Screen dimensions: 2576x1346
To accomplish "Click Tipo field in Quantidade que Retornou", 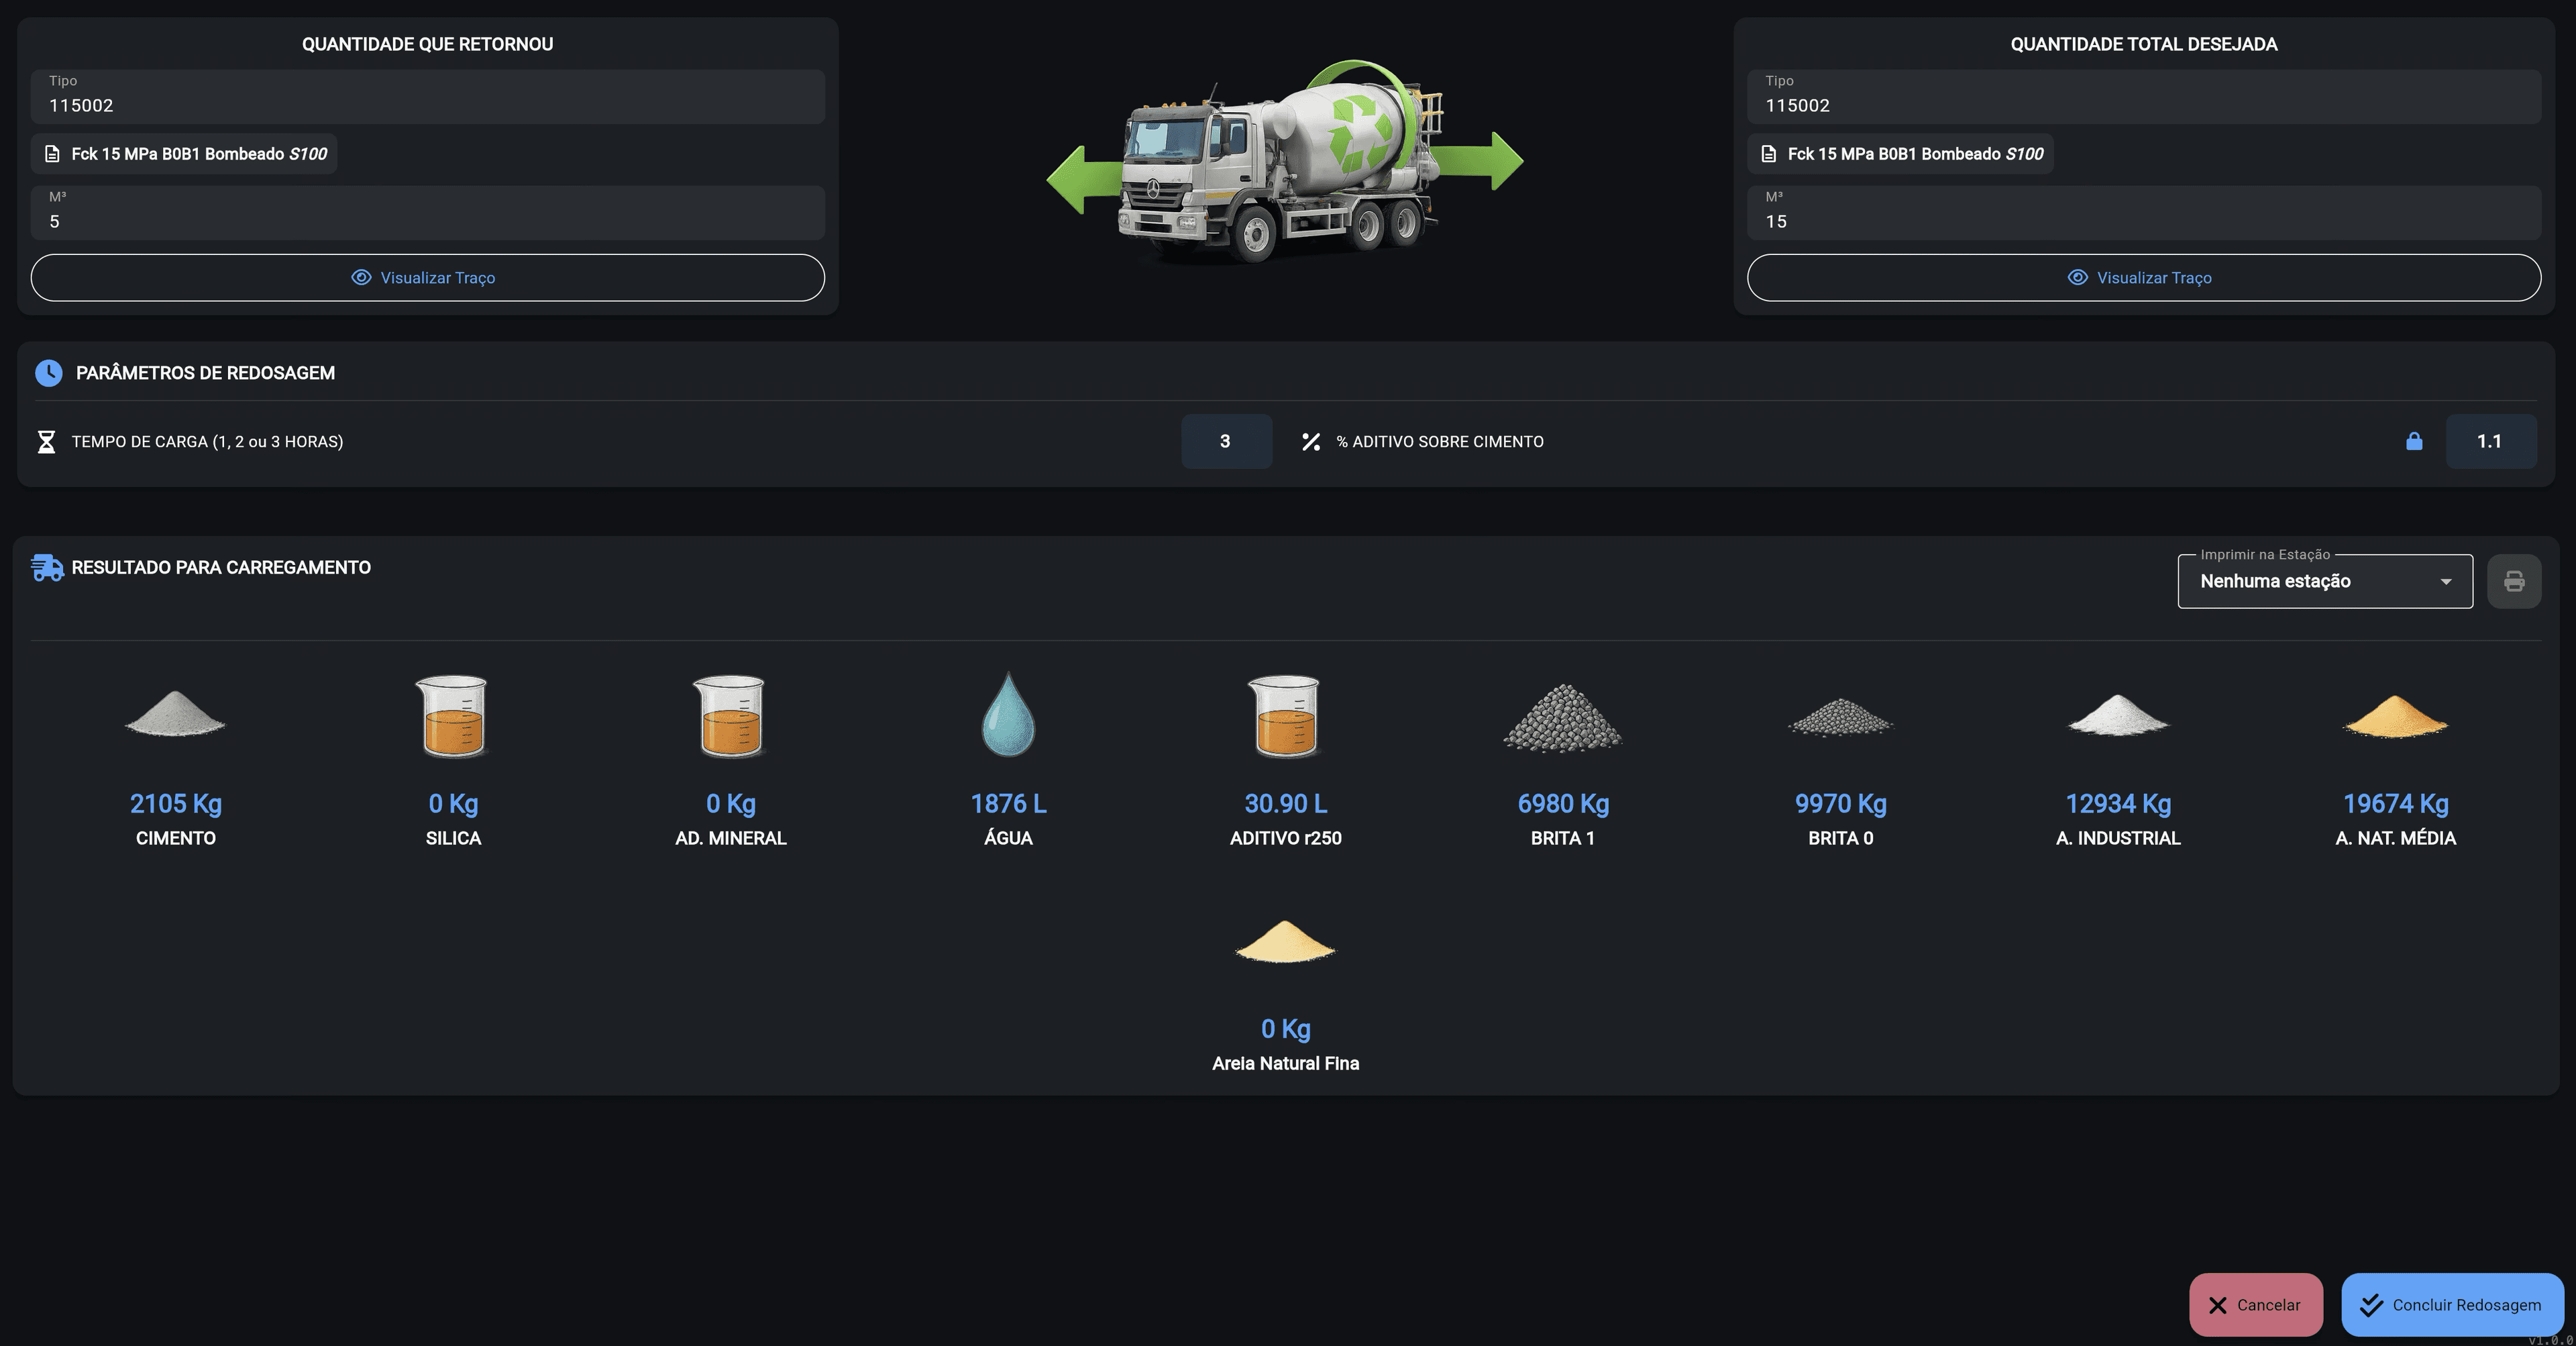I will [x=427, y=97].
